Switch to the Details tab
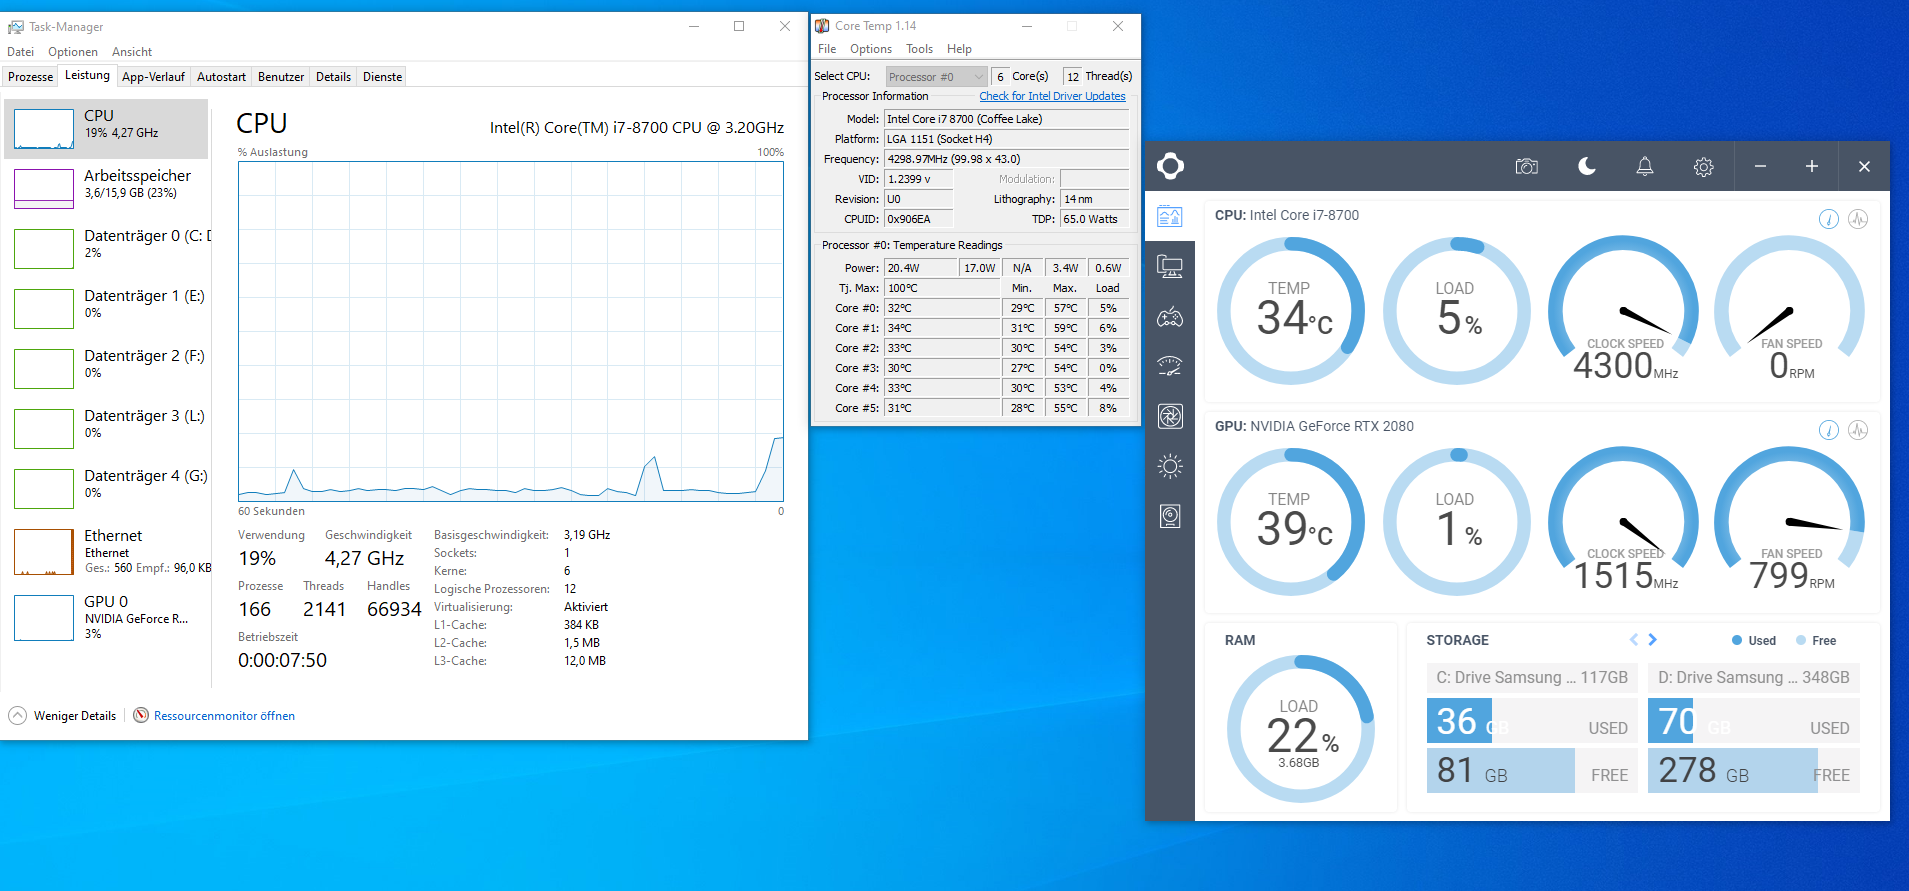1909x891 pixels. click(333, 77)
